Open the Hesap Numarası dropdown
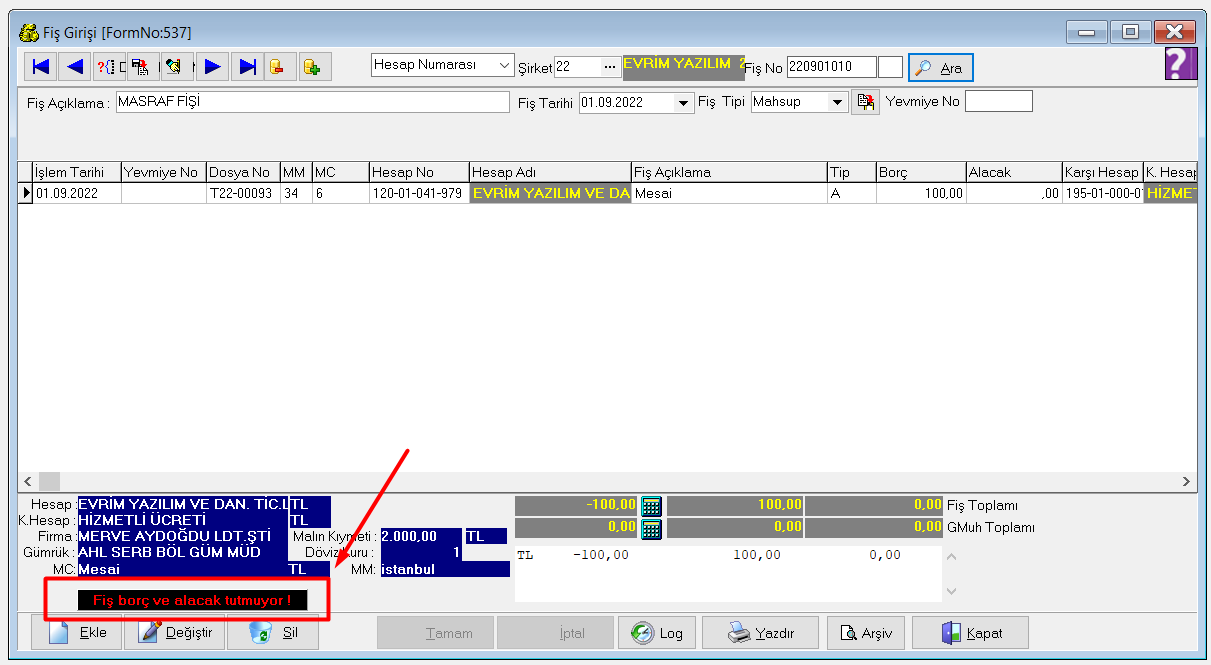1211x665 pixels. (443, 66)
